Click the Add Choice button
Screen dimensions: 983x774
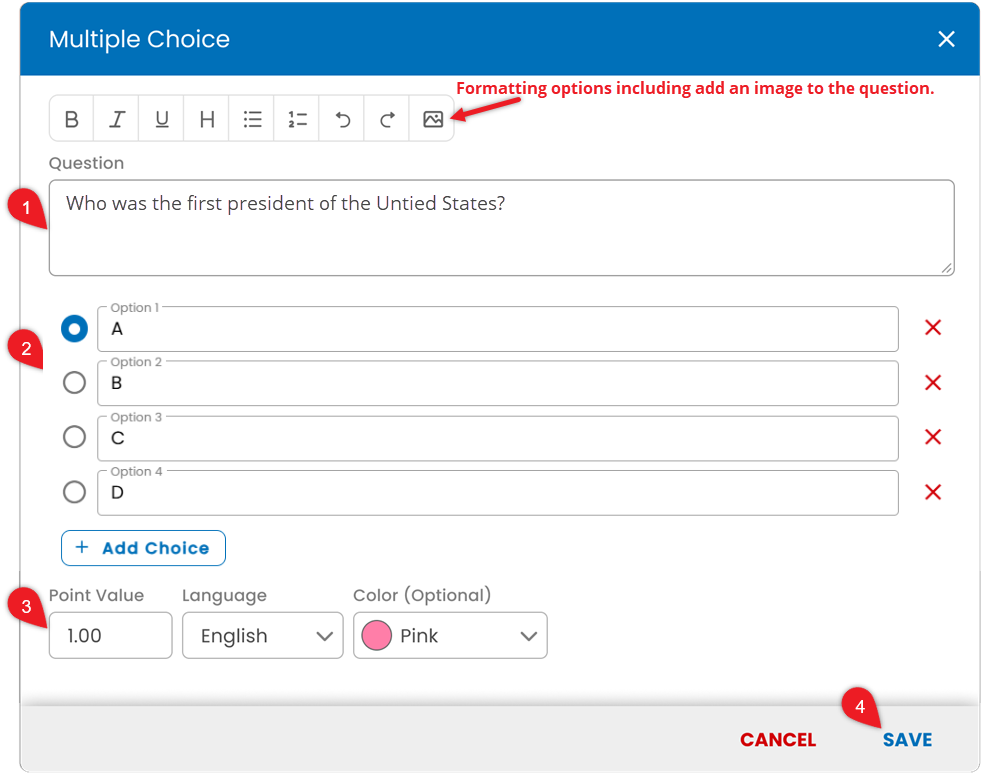144,548
